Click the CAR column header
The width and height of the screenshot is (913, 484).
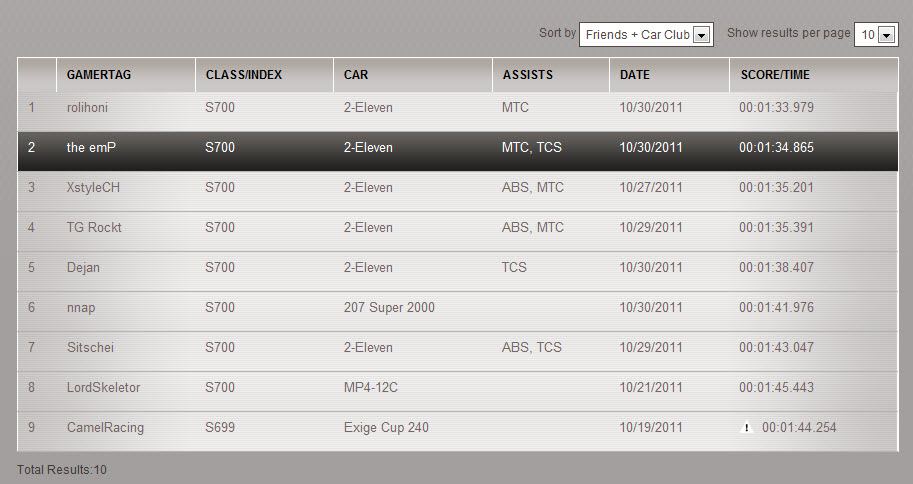point(356,75)
